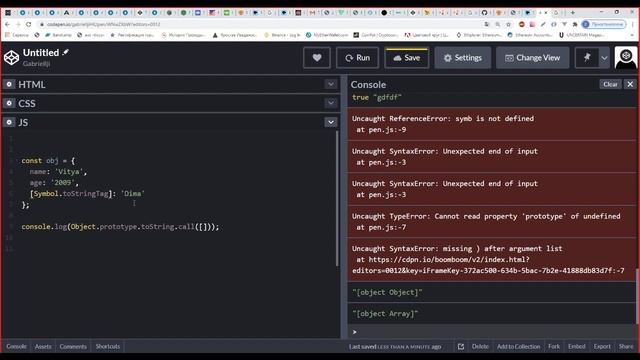
Task: Expand JS editor dropdown chevron
Action: click(x=331, y=122)
